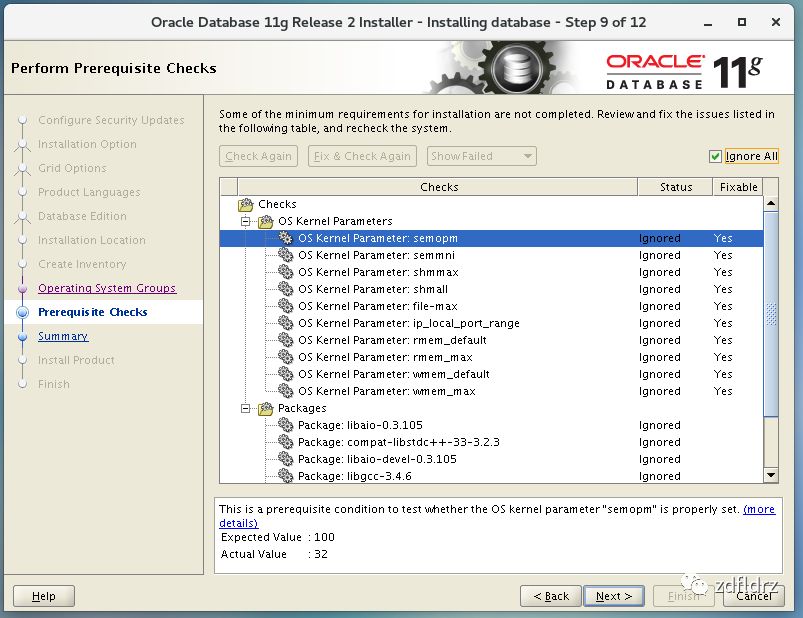Image resolution: width=803 pixels, height=618 pixels.
Task: Select row OS Kernel Parameter: file-max
Action: [491, 306]
